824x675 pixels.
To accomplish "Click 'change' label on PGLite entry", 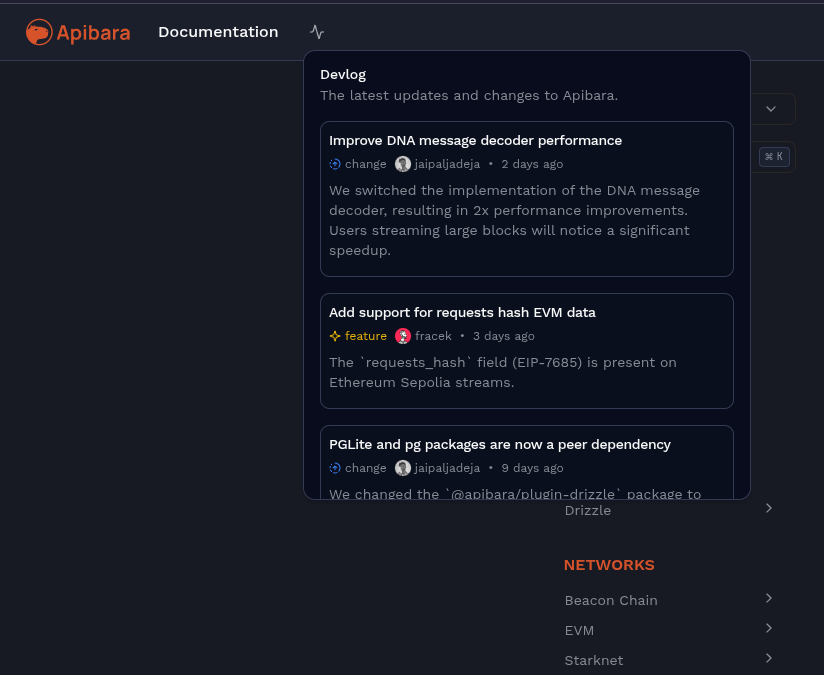I will [x=366, y=468].
